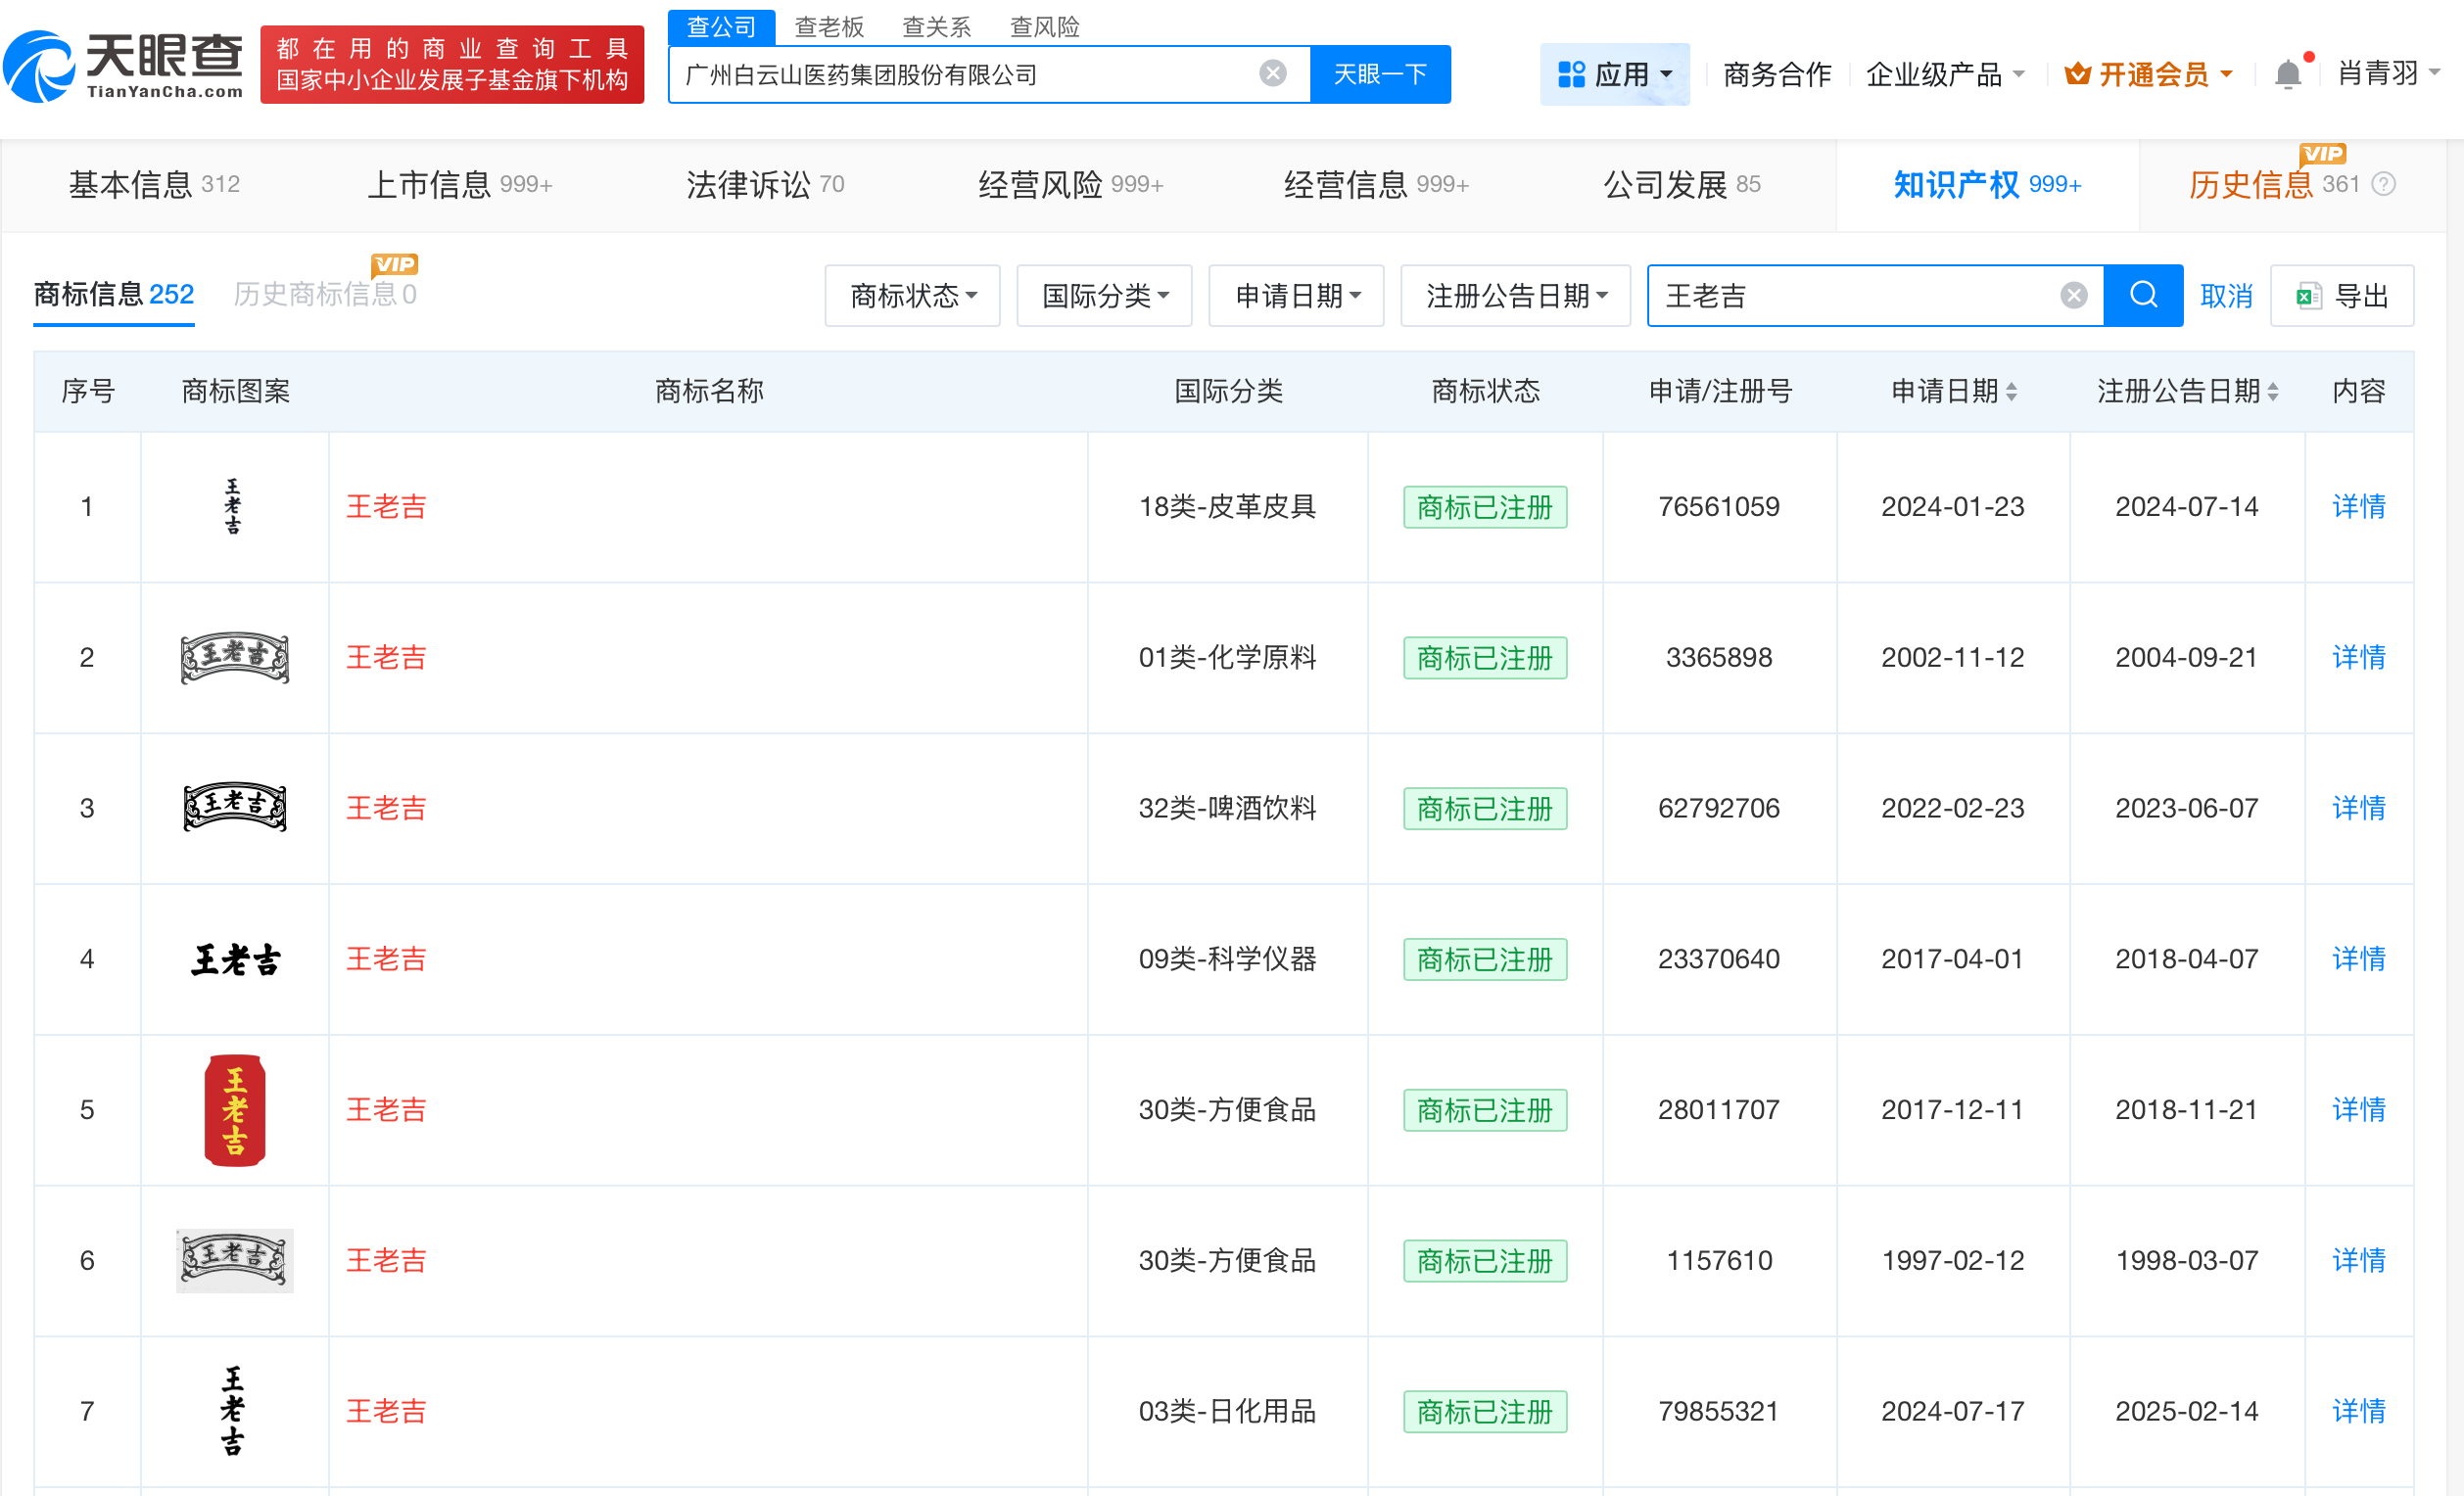This screenshot has height=1496, width=2464.
Task: Expand the 国际分类 filter
Action: pos(1103,295)
